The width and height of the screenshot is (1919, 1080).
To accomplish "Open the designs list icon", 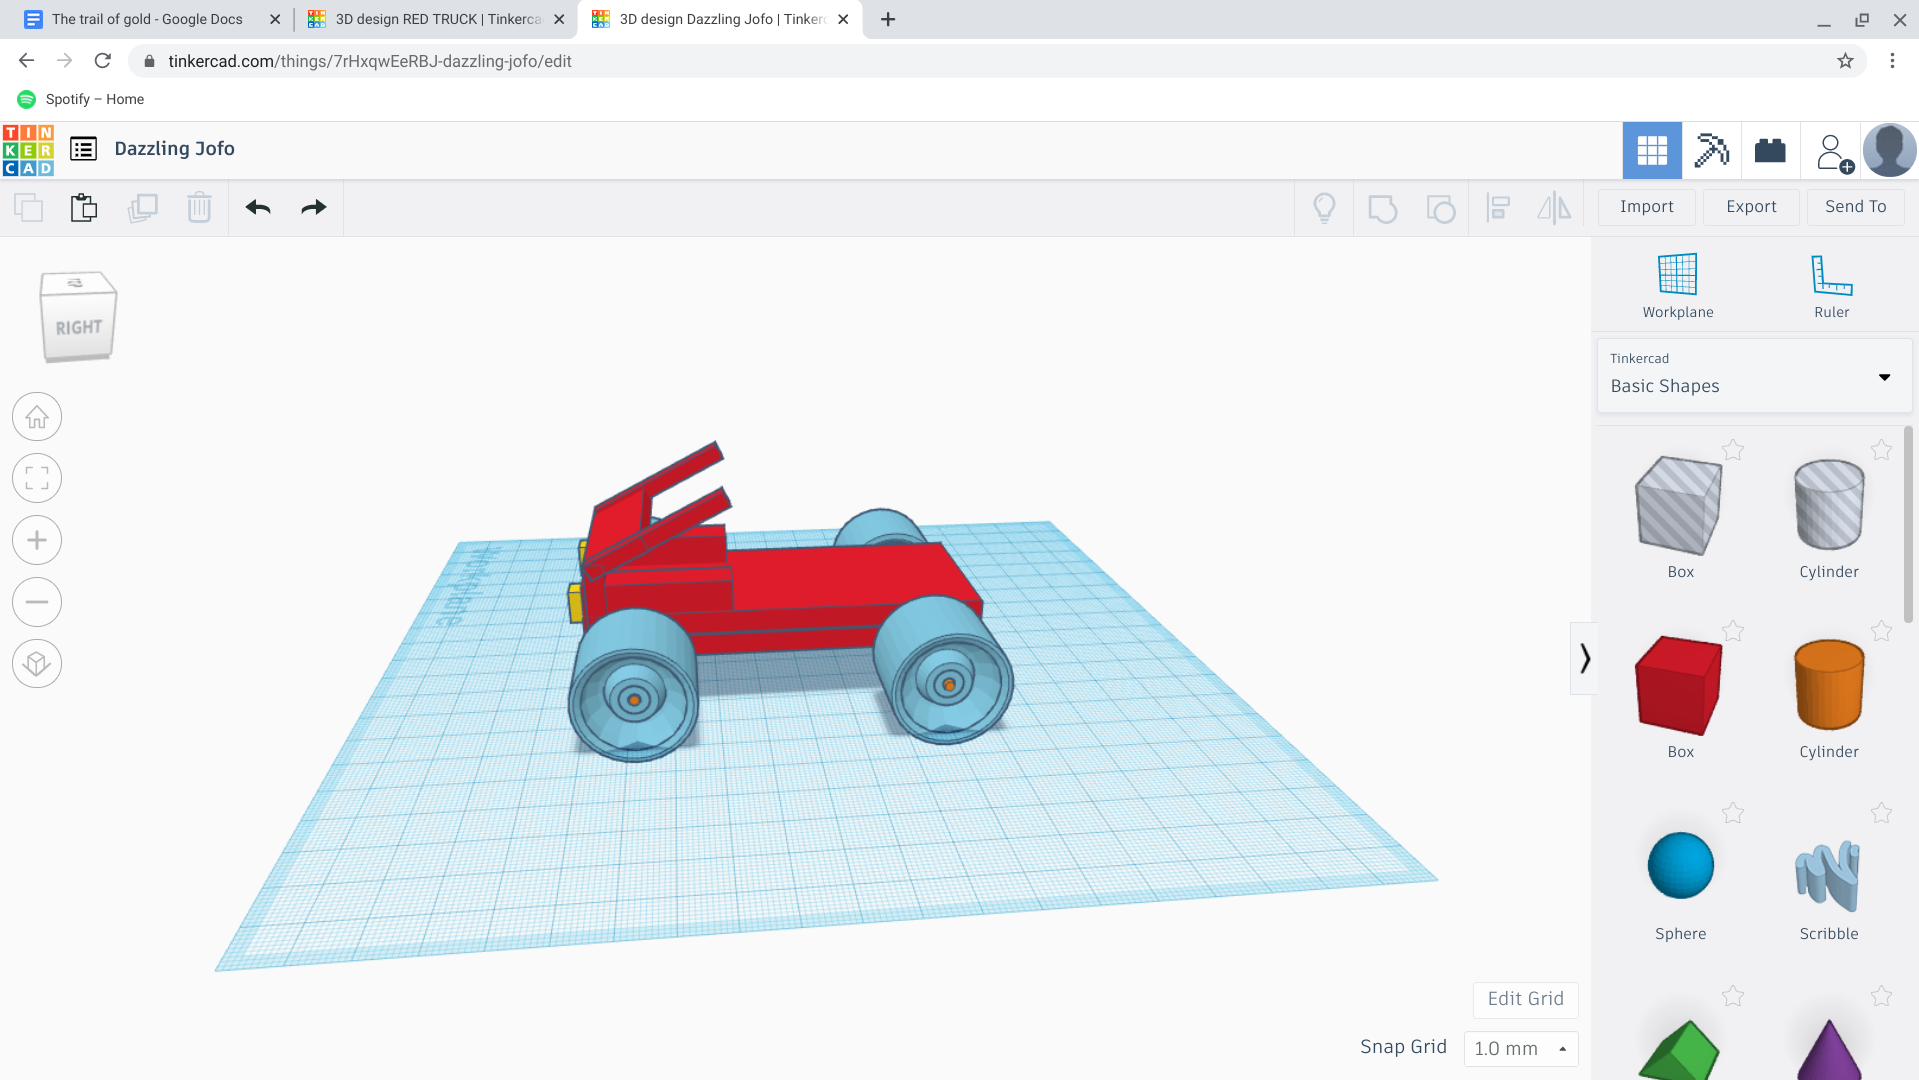I will [x=83, y=149].
